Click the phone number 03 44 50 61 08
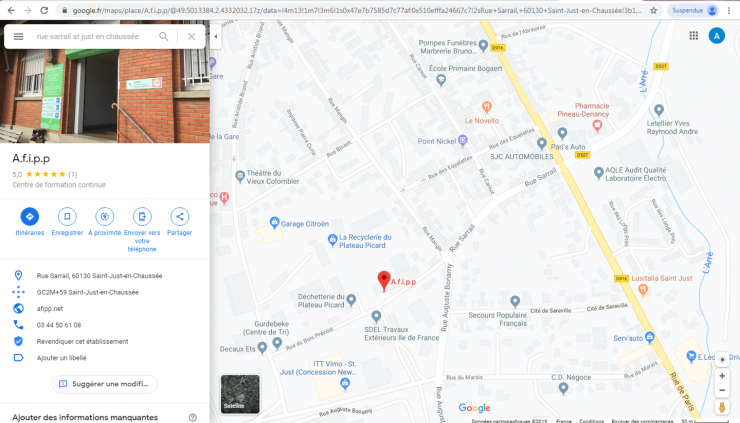The height and width of the screenshot is (423, 740). pyautogui.click(x=59, y=325)
